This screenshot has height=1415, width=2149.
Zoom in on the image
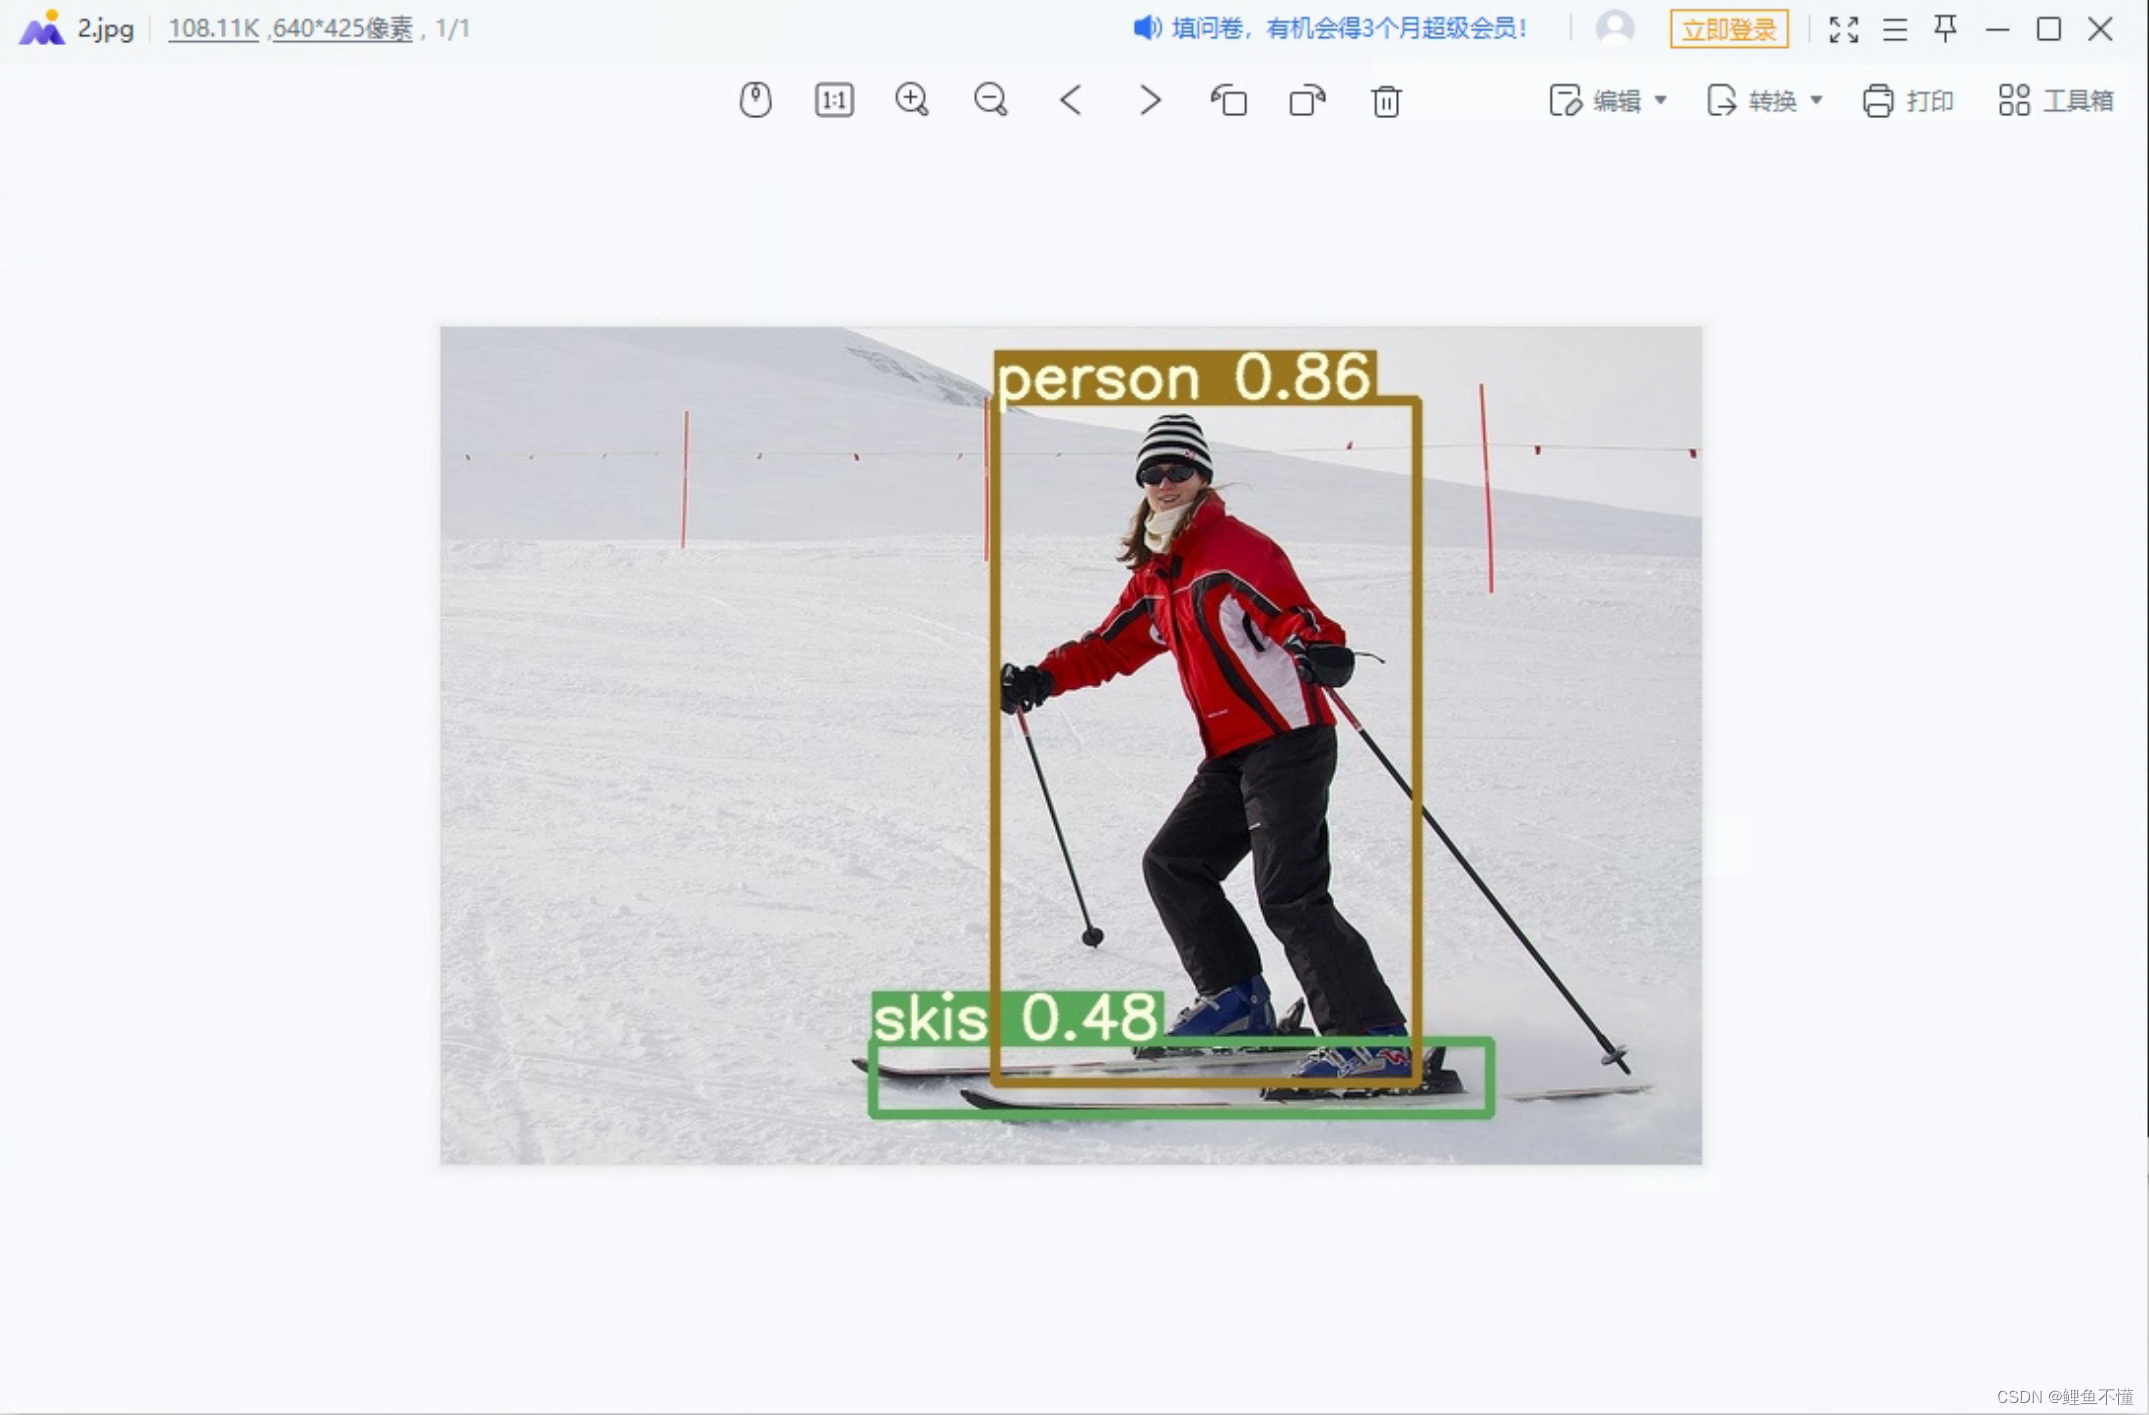(x=912, y=100)
